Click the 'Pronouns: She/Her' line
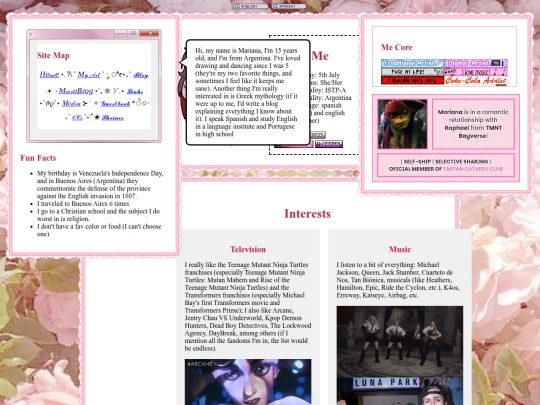Viewport: 540px width, 405px height. (326, 83)
